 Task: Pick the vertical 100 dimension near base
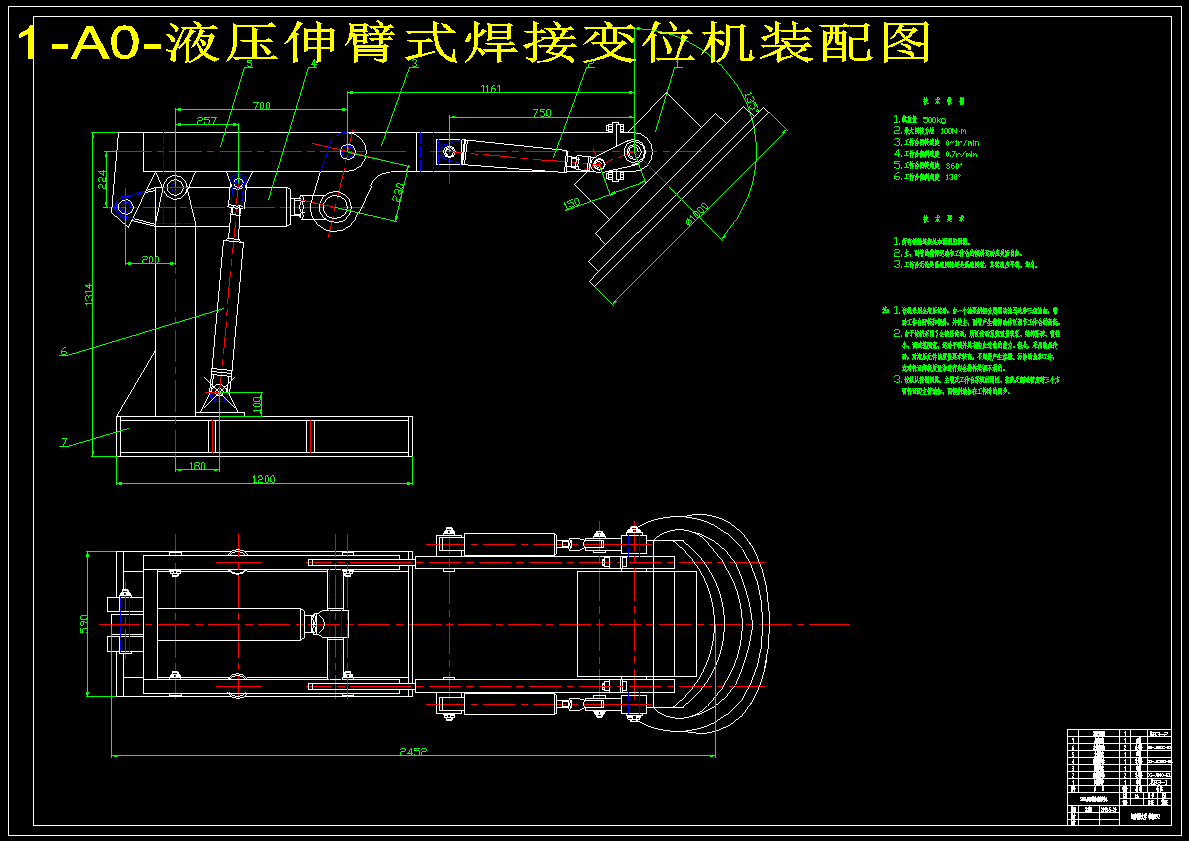256,403
